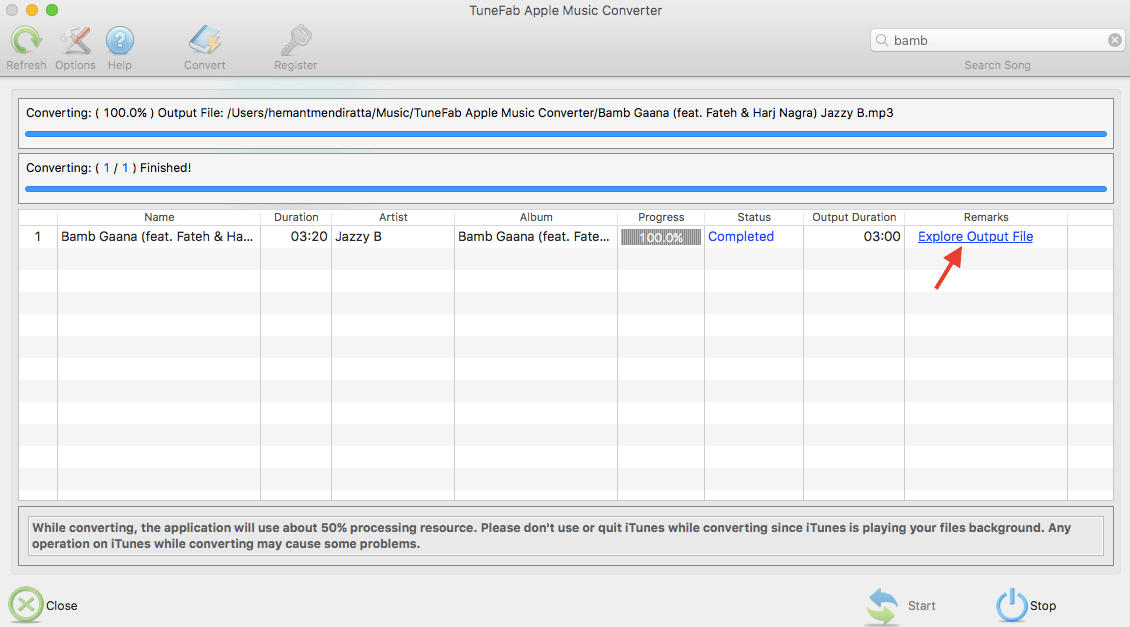Click row number 1 cell
1130x627 pixels.
click(x=37, y=236)
